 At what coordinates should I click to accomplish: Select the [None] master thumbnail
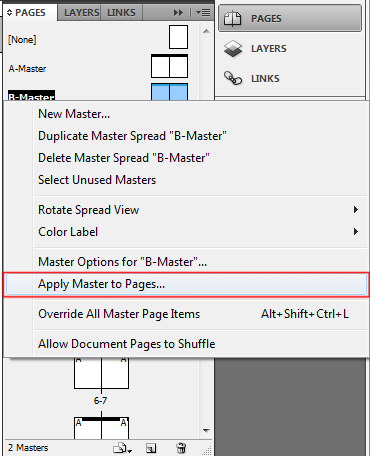[178, 37]
